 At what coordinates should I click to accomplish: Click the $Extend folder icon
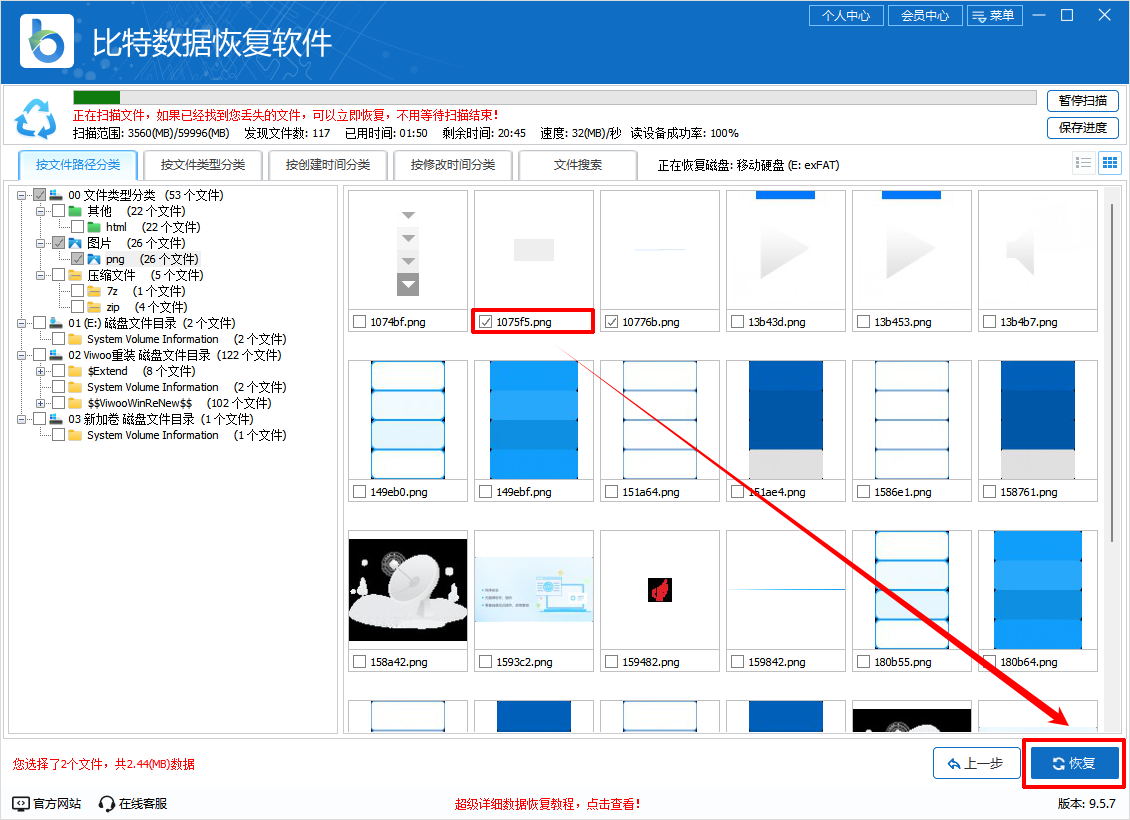[x=75, y=371]
